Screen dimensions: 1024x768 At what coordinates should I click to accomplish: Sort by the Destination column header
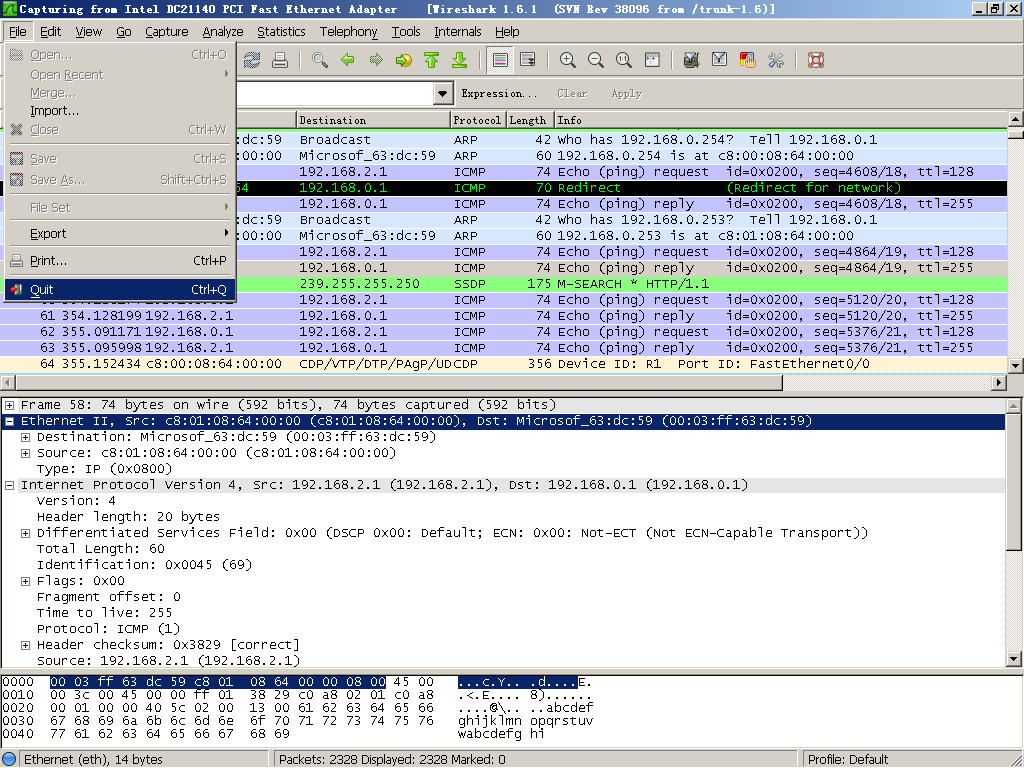pyautogui.click(x=373, y=120)
